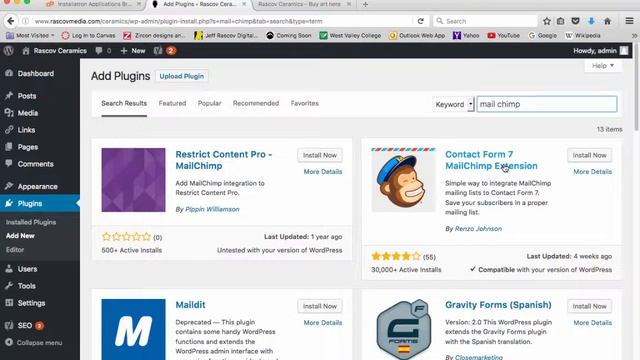This screenshot has height=360, width=640.
Task: Open author link Pippin Williamson
Action: pos(212,209)
